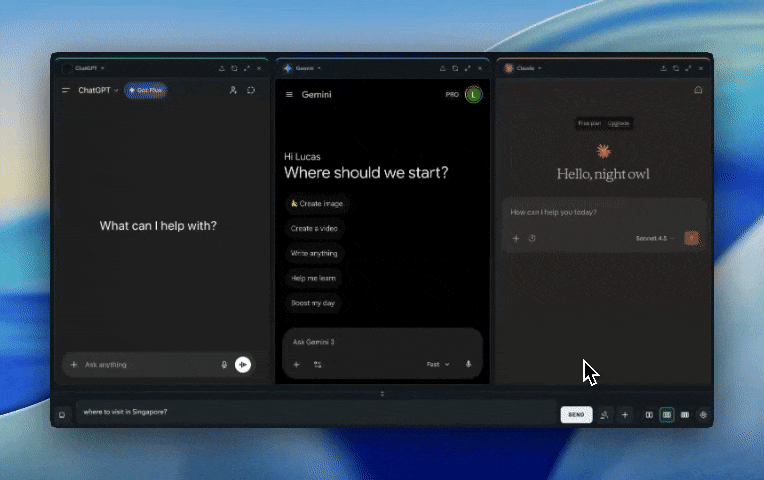The image size is (764, 480).
Task: Click ChatGPT voice mode waveform button
Action: tap(243, 365)
